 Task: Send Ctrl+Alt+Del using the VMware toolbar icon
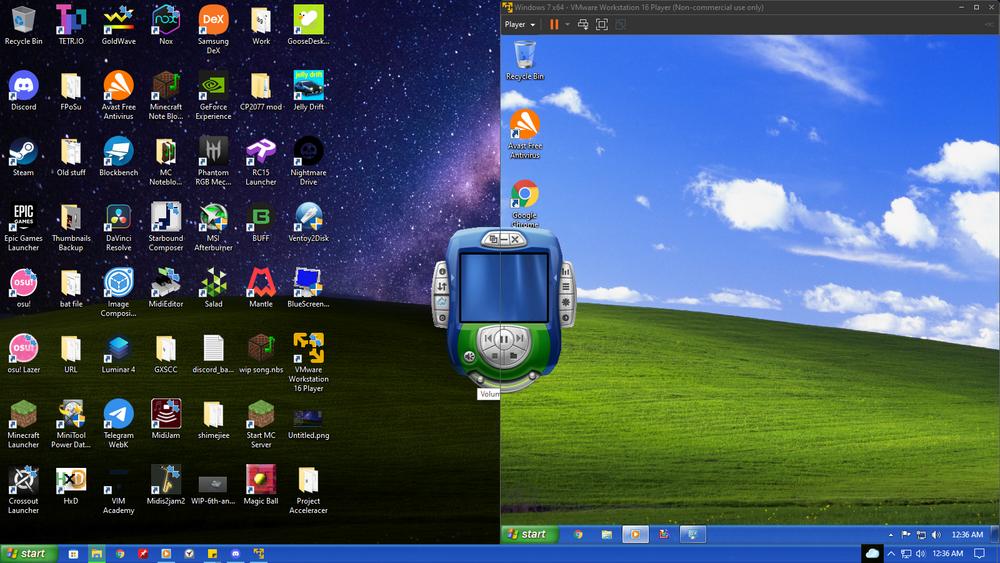pyautogui.click(x=583, y=24)
